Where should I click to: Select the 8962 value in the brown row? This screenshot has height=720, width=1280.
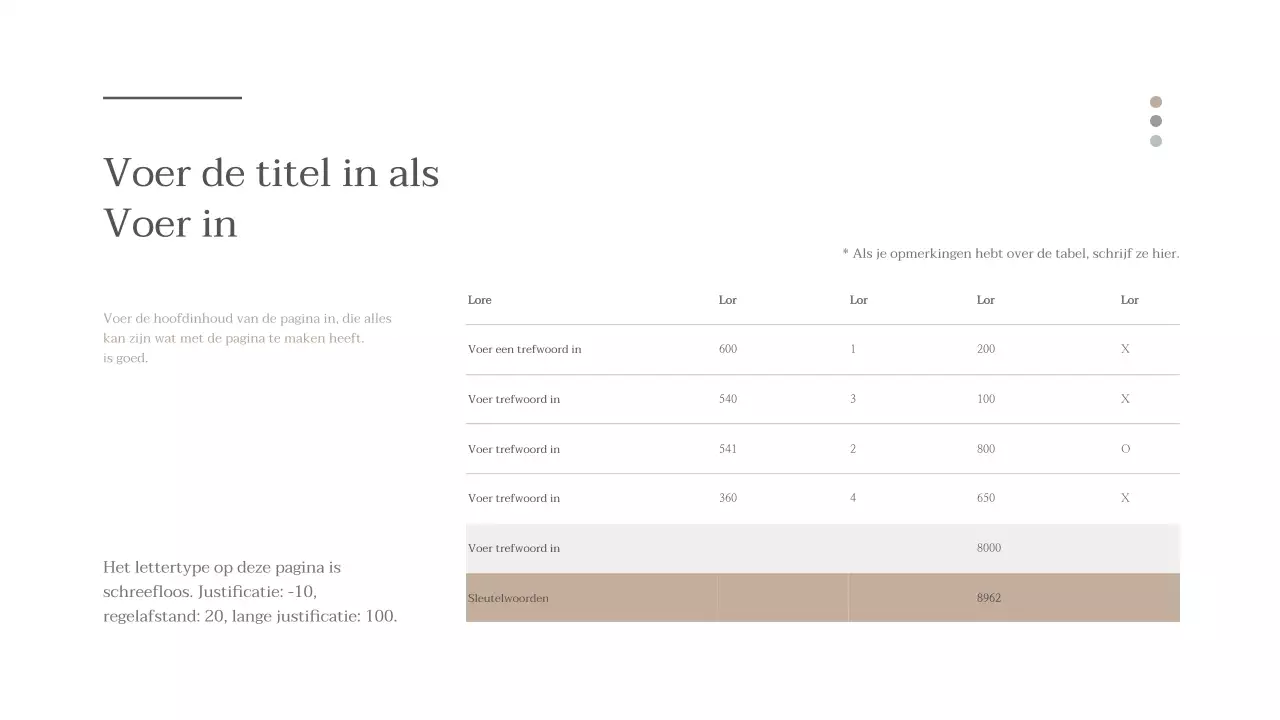(x=989, y=598)
